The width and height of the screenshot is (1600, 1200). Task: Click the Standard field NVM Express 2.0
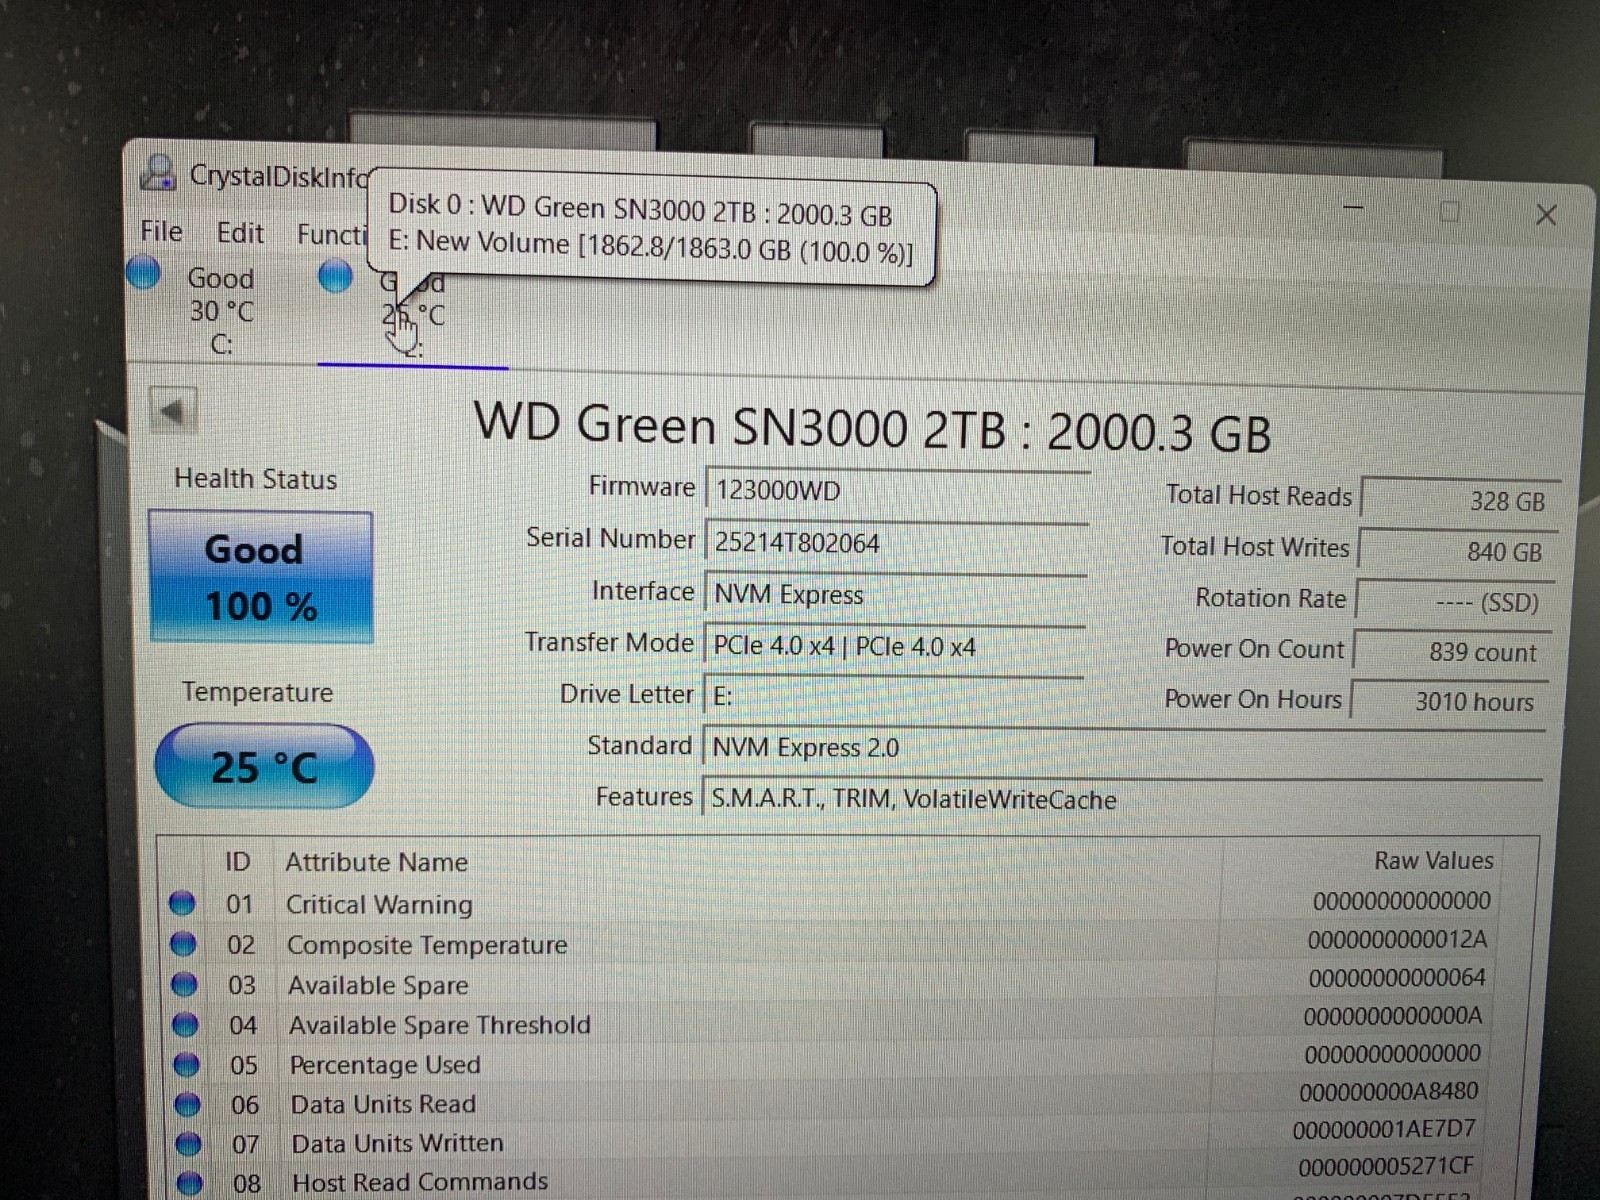[1123, 748]
